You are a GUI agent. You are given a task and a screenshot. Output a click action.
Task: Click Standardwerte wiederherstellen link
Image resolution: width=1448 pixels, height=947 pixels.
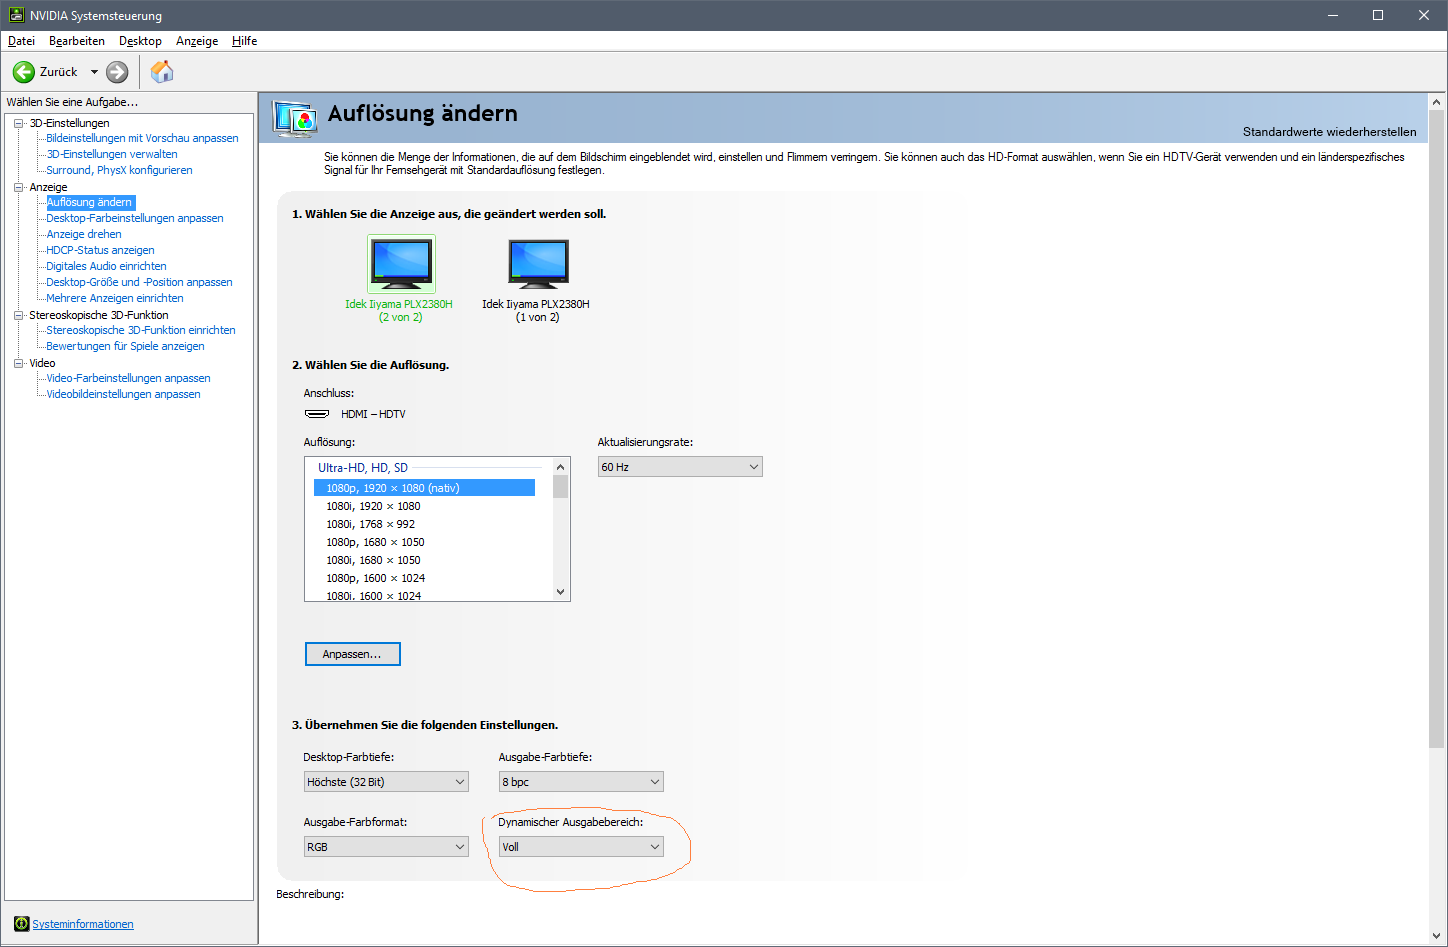pyautogui.click(x=1329, y=132)
